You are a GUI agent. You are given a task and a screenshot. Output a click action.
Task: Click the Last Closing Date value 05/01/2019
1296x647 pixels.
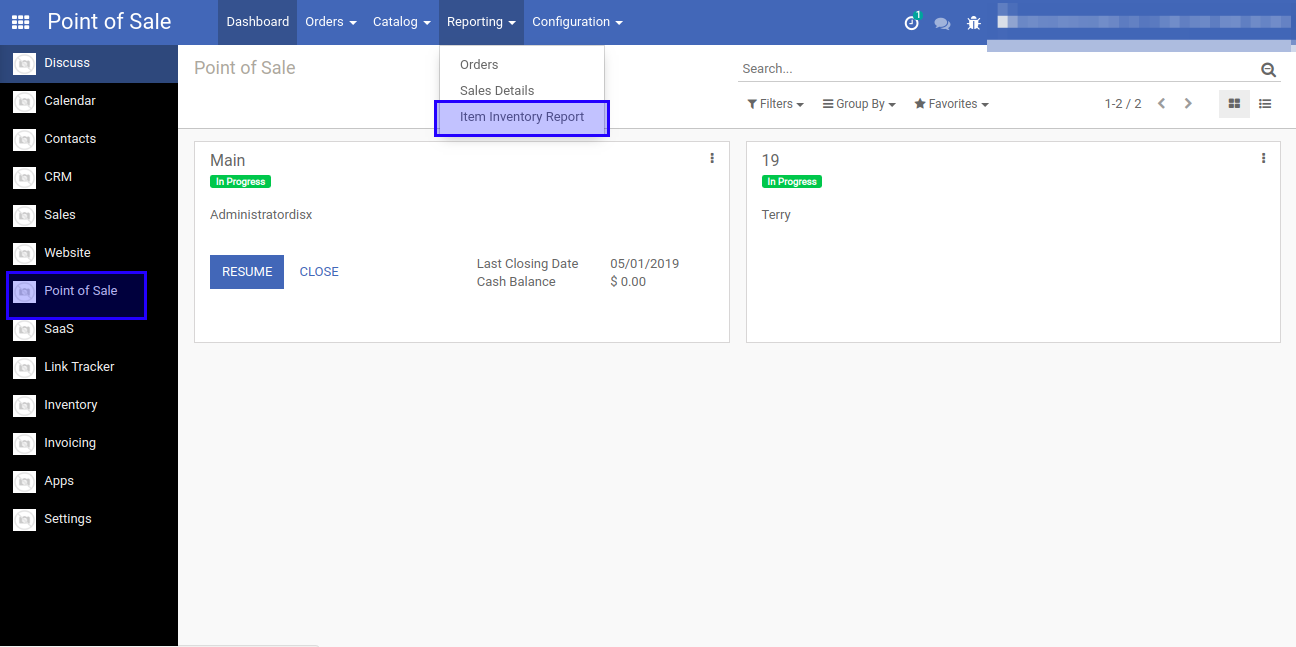[644, 264]
